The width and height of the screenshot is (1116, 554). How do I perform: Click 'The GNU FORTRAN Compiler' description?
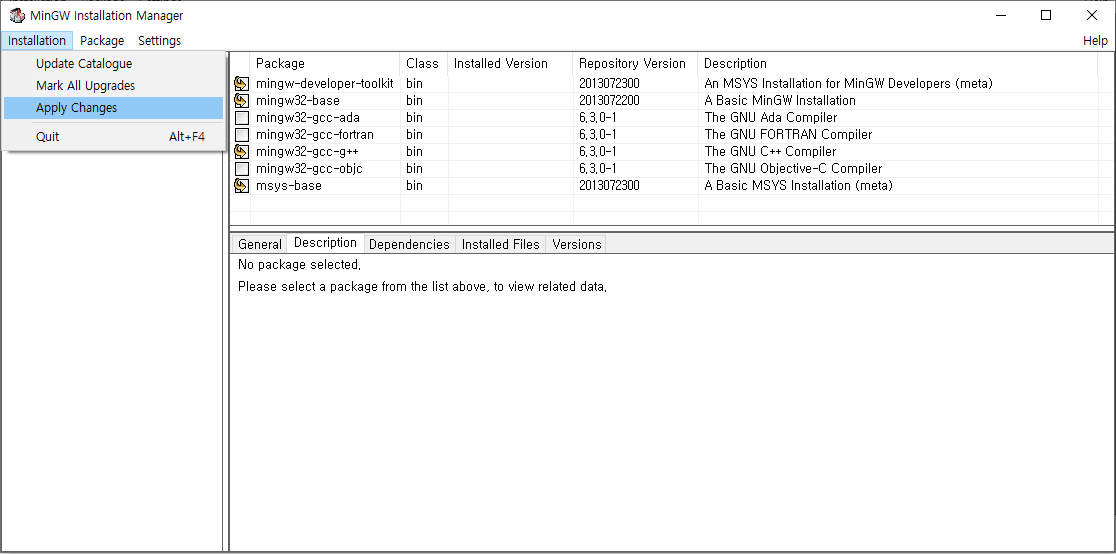(x=788, y=135)
